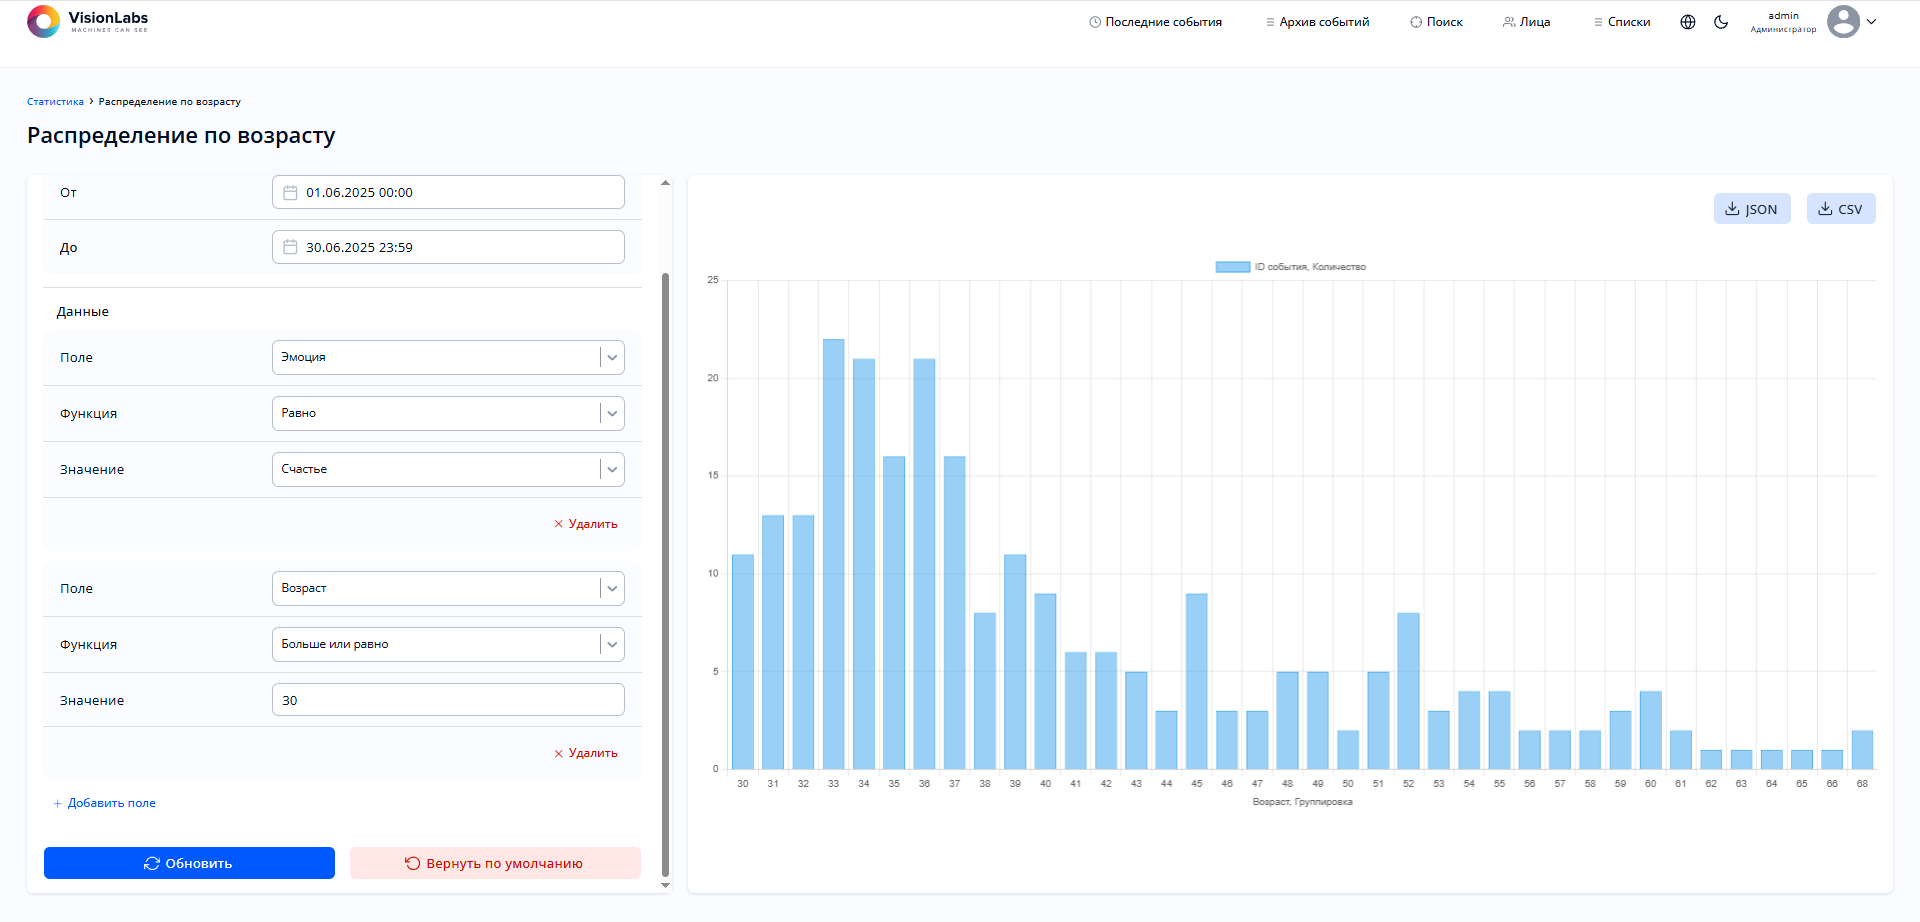Download chart data as JSON

(x=1752, y=209)
